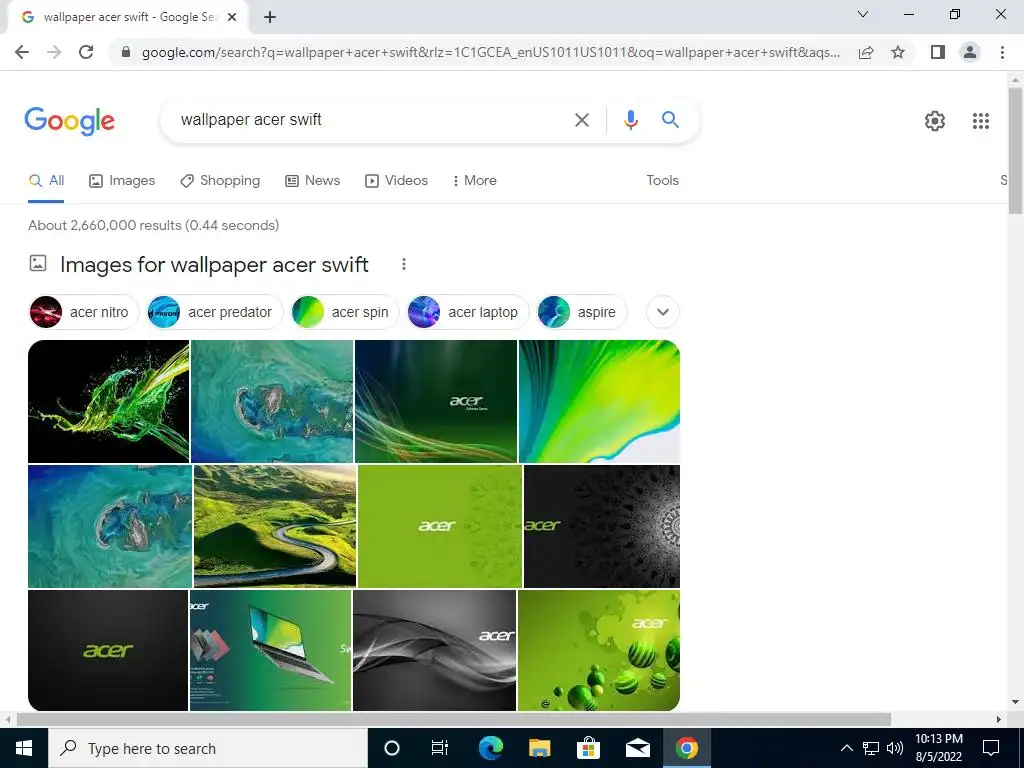The height and width of the screenshot is (768, 1024).
Task: Open search Tools
Action: 662,181
